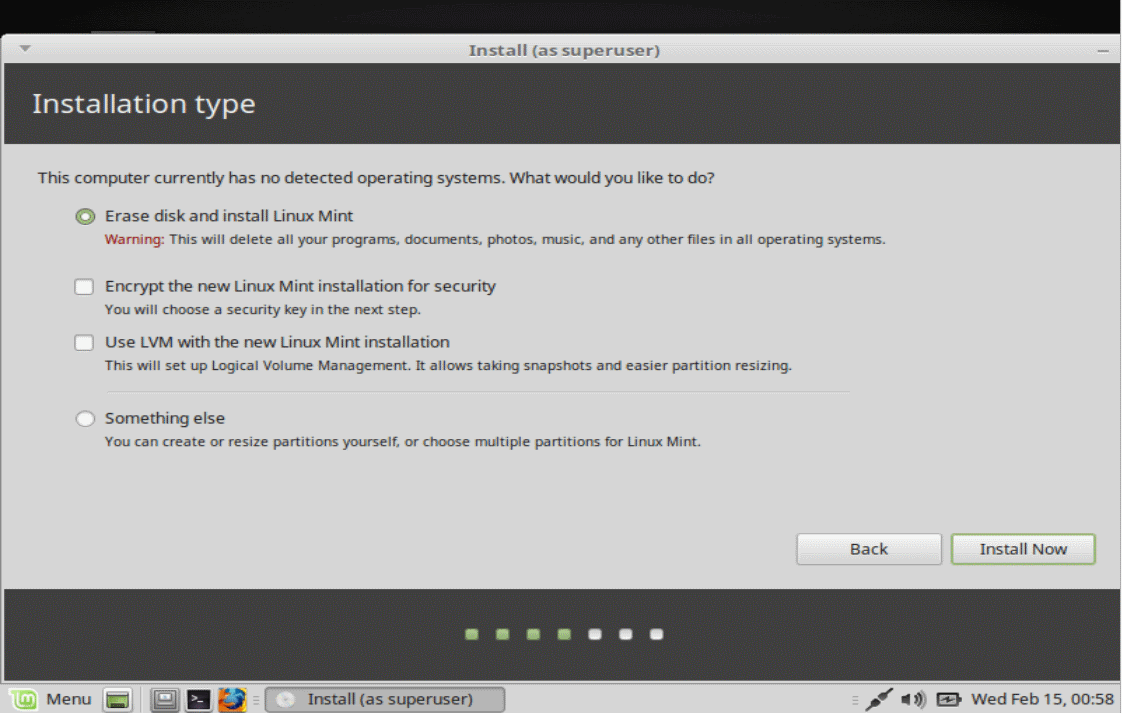Viewport: 1122px width, 713px height.
Task: Click the Show Desktop icon in panel
Action: tap(117, 699)
